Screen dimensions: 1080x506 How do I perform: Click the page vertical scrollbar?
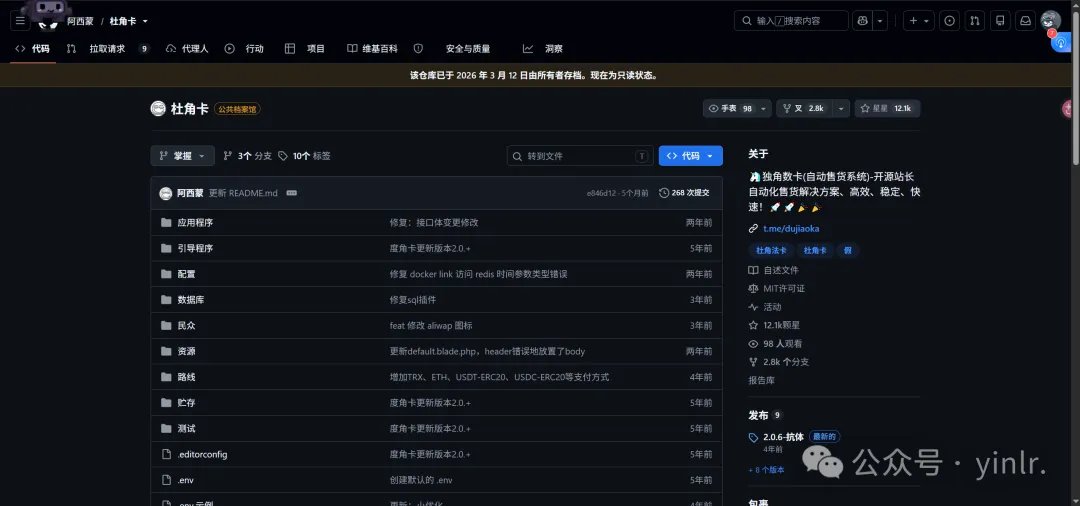tap(1076, 86)
